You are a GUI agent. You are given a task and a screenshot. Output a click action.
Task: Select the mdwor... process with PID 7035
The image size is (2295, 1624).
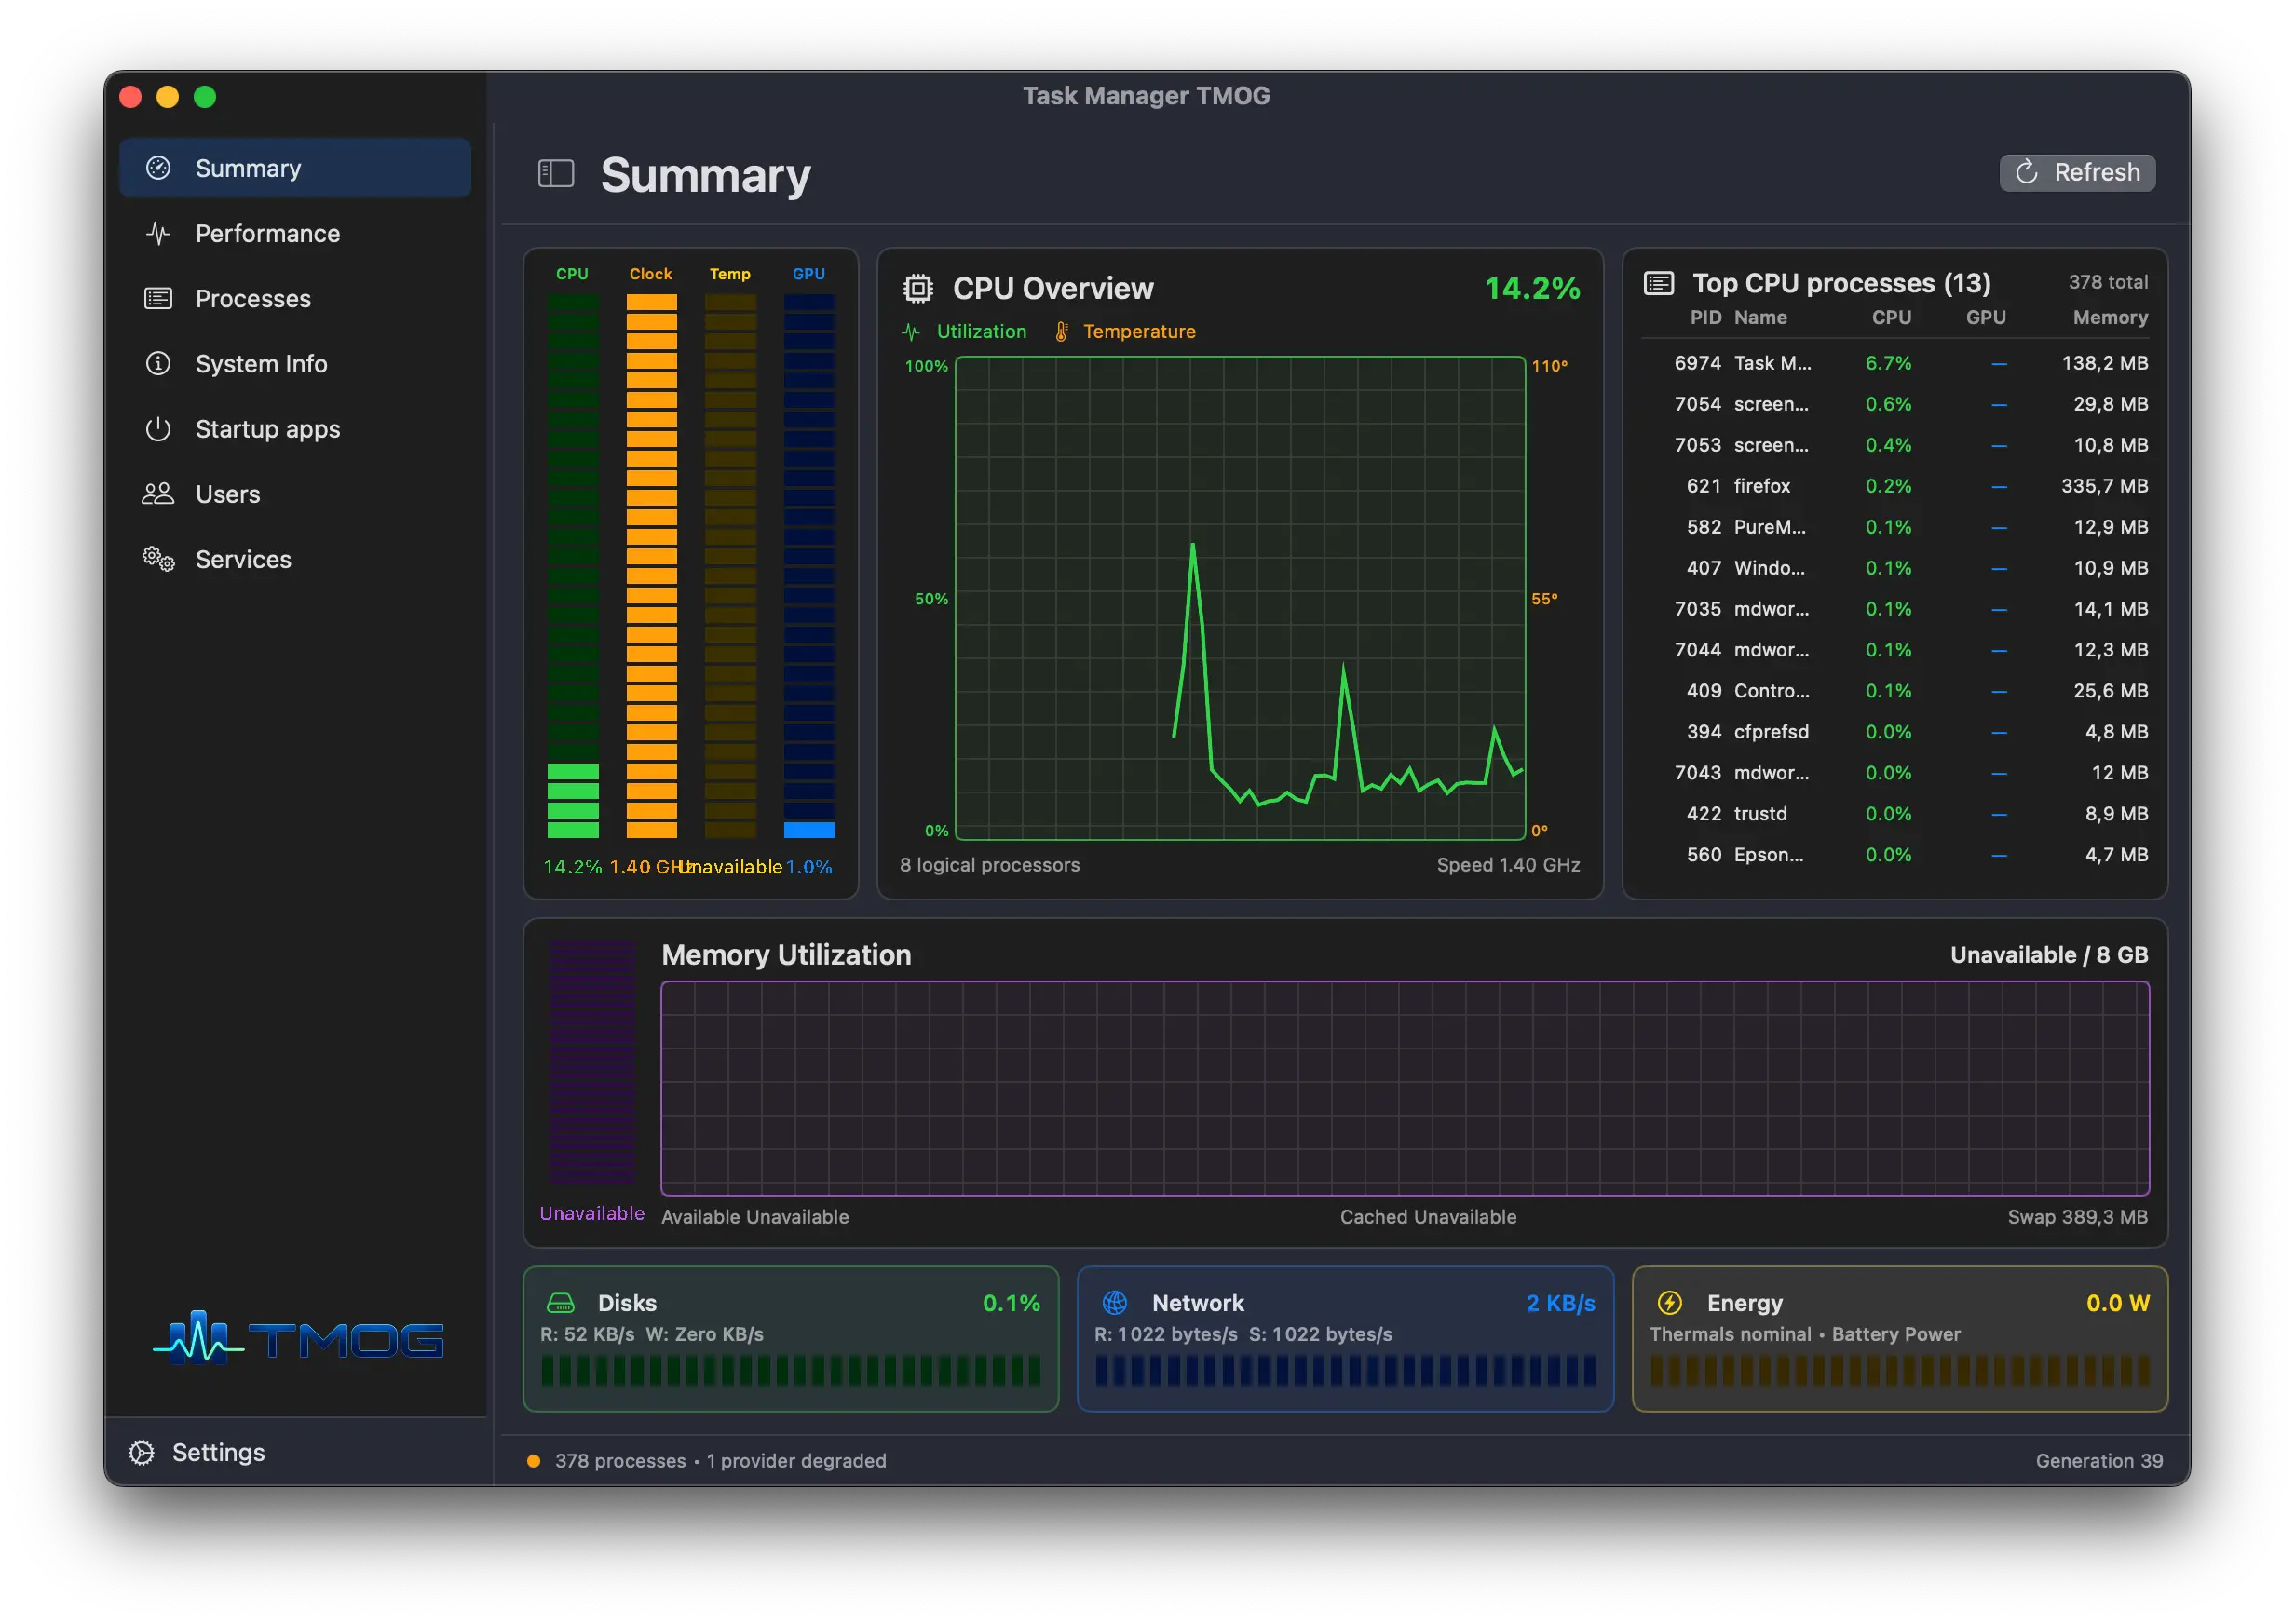1896,609
